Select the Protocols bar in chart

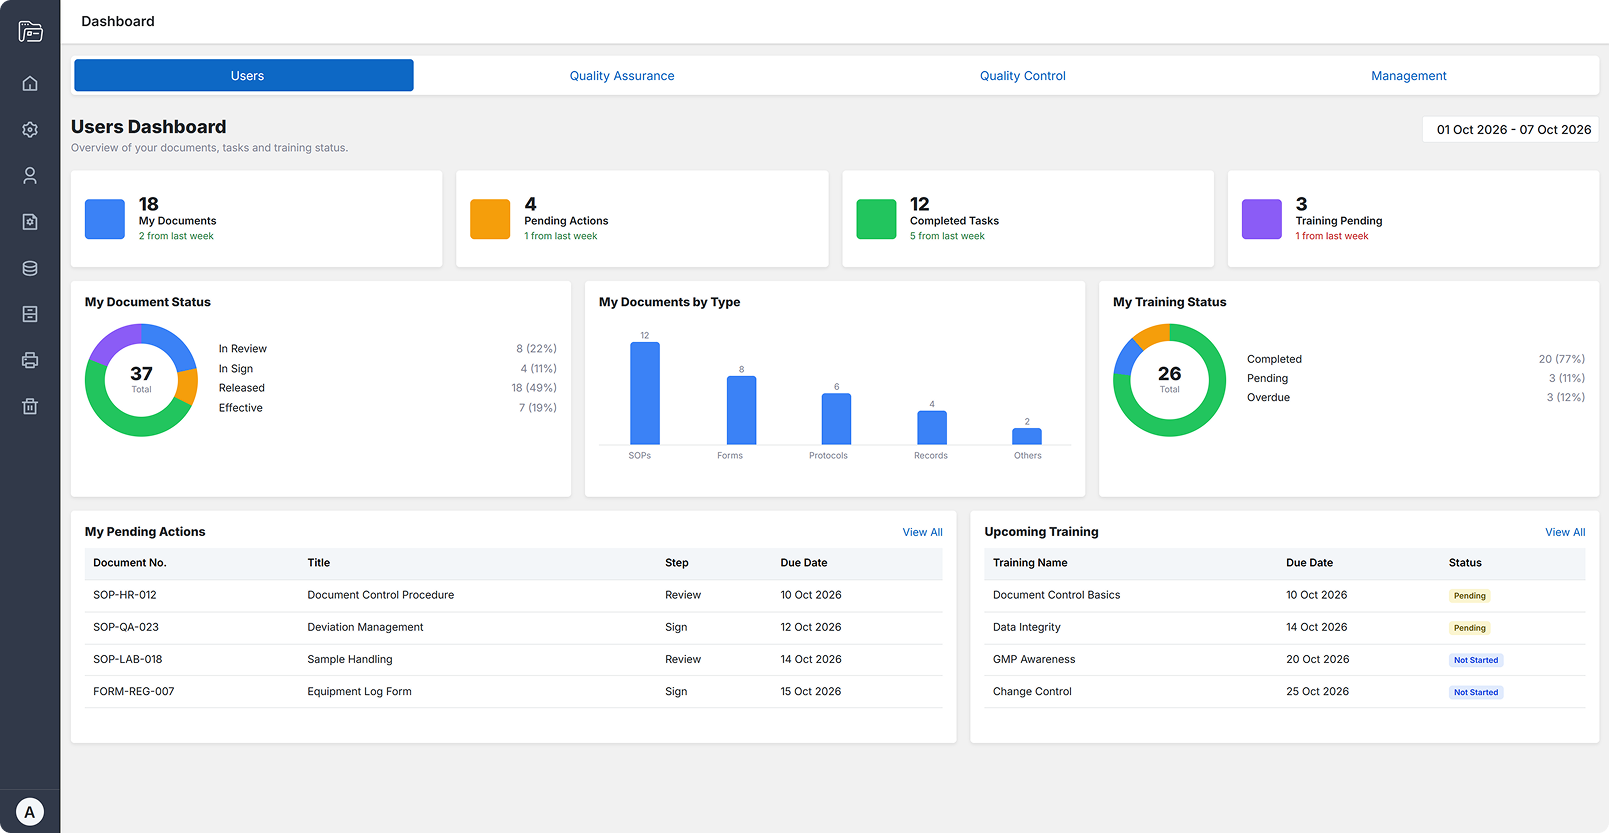click(836, 419)
